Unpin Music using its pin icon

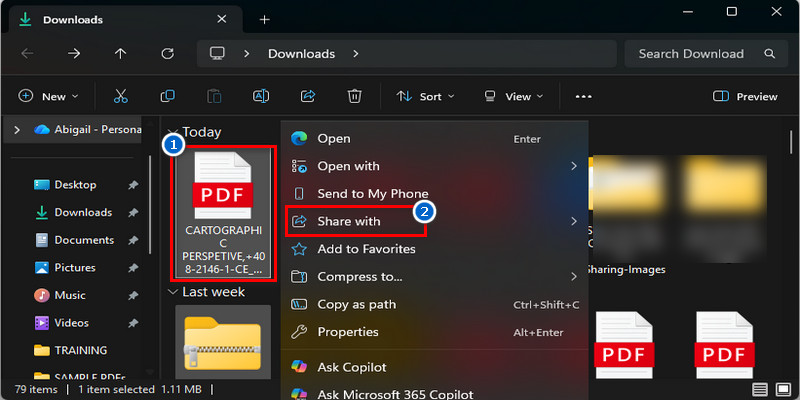point(133,295)
